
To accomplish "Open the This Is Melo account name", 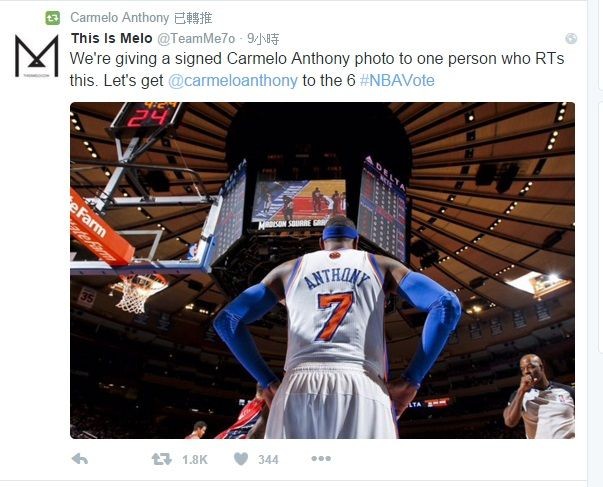I will tap(112, 38).
